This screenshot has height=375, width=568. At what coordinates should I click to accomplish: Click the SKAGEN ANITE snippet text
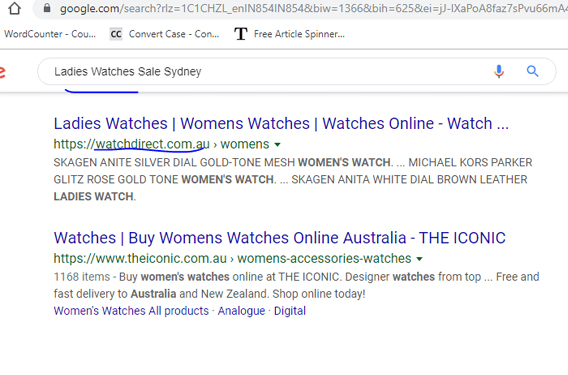click(293, 179)
